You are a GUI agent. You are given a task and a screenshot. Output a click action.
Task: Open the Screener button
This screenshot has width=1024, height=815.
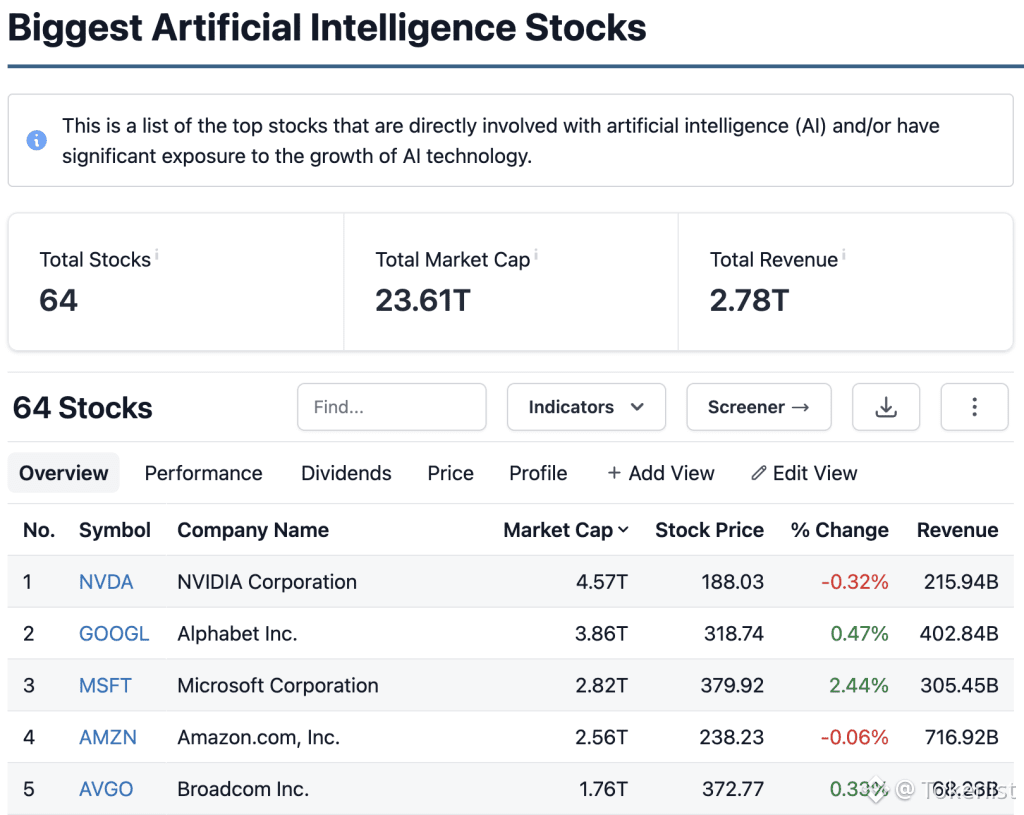pos(758,407)
